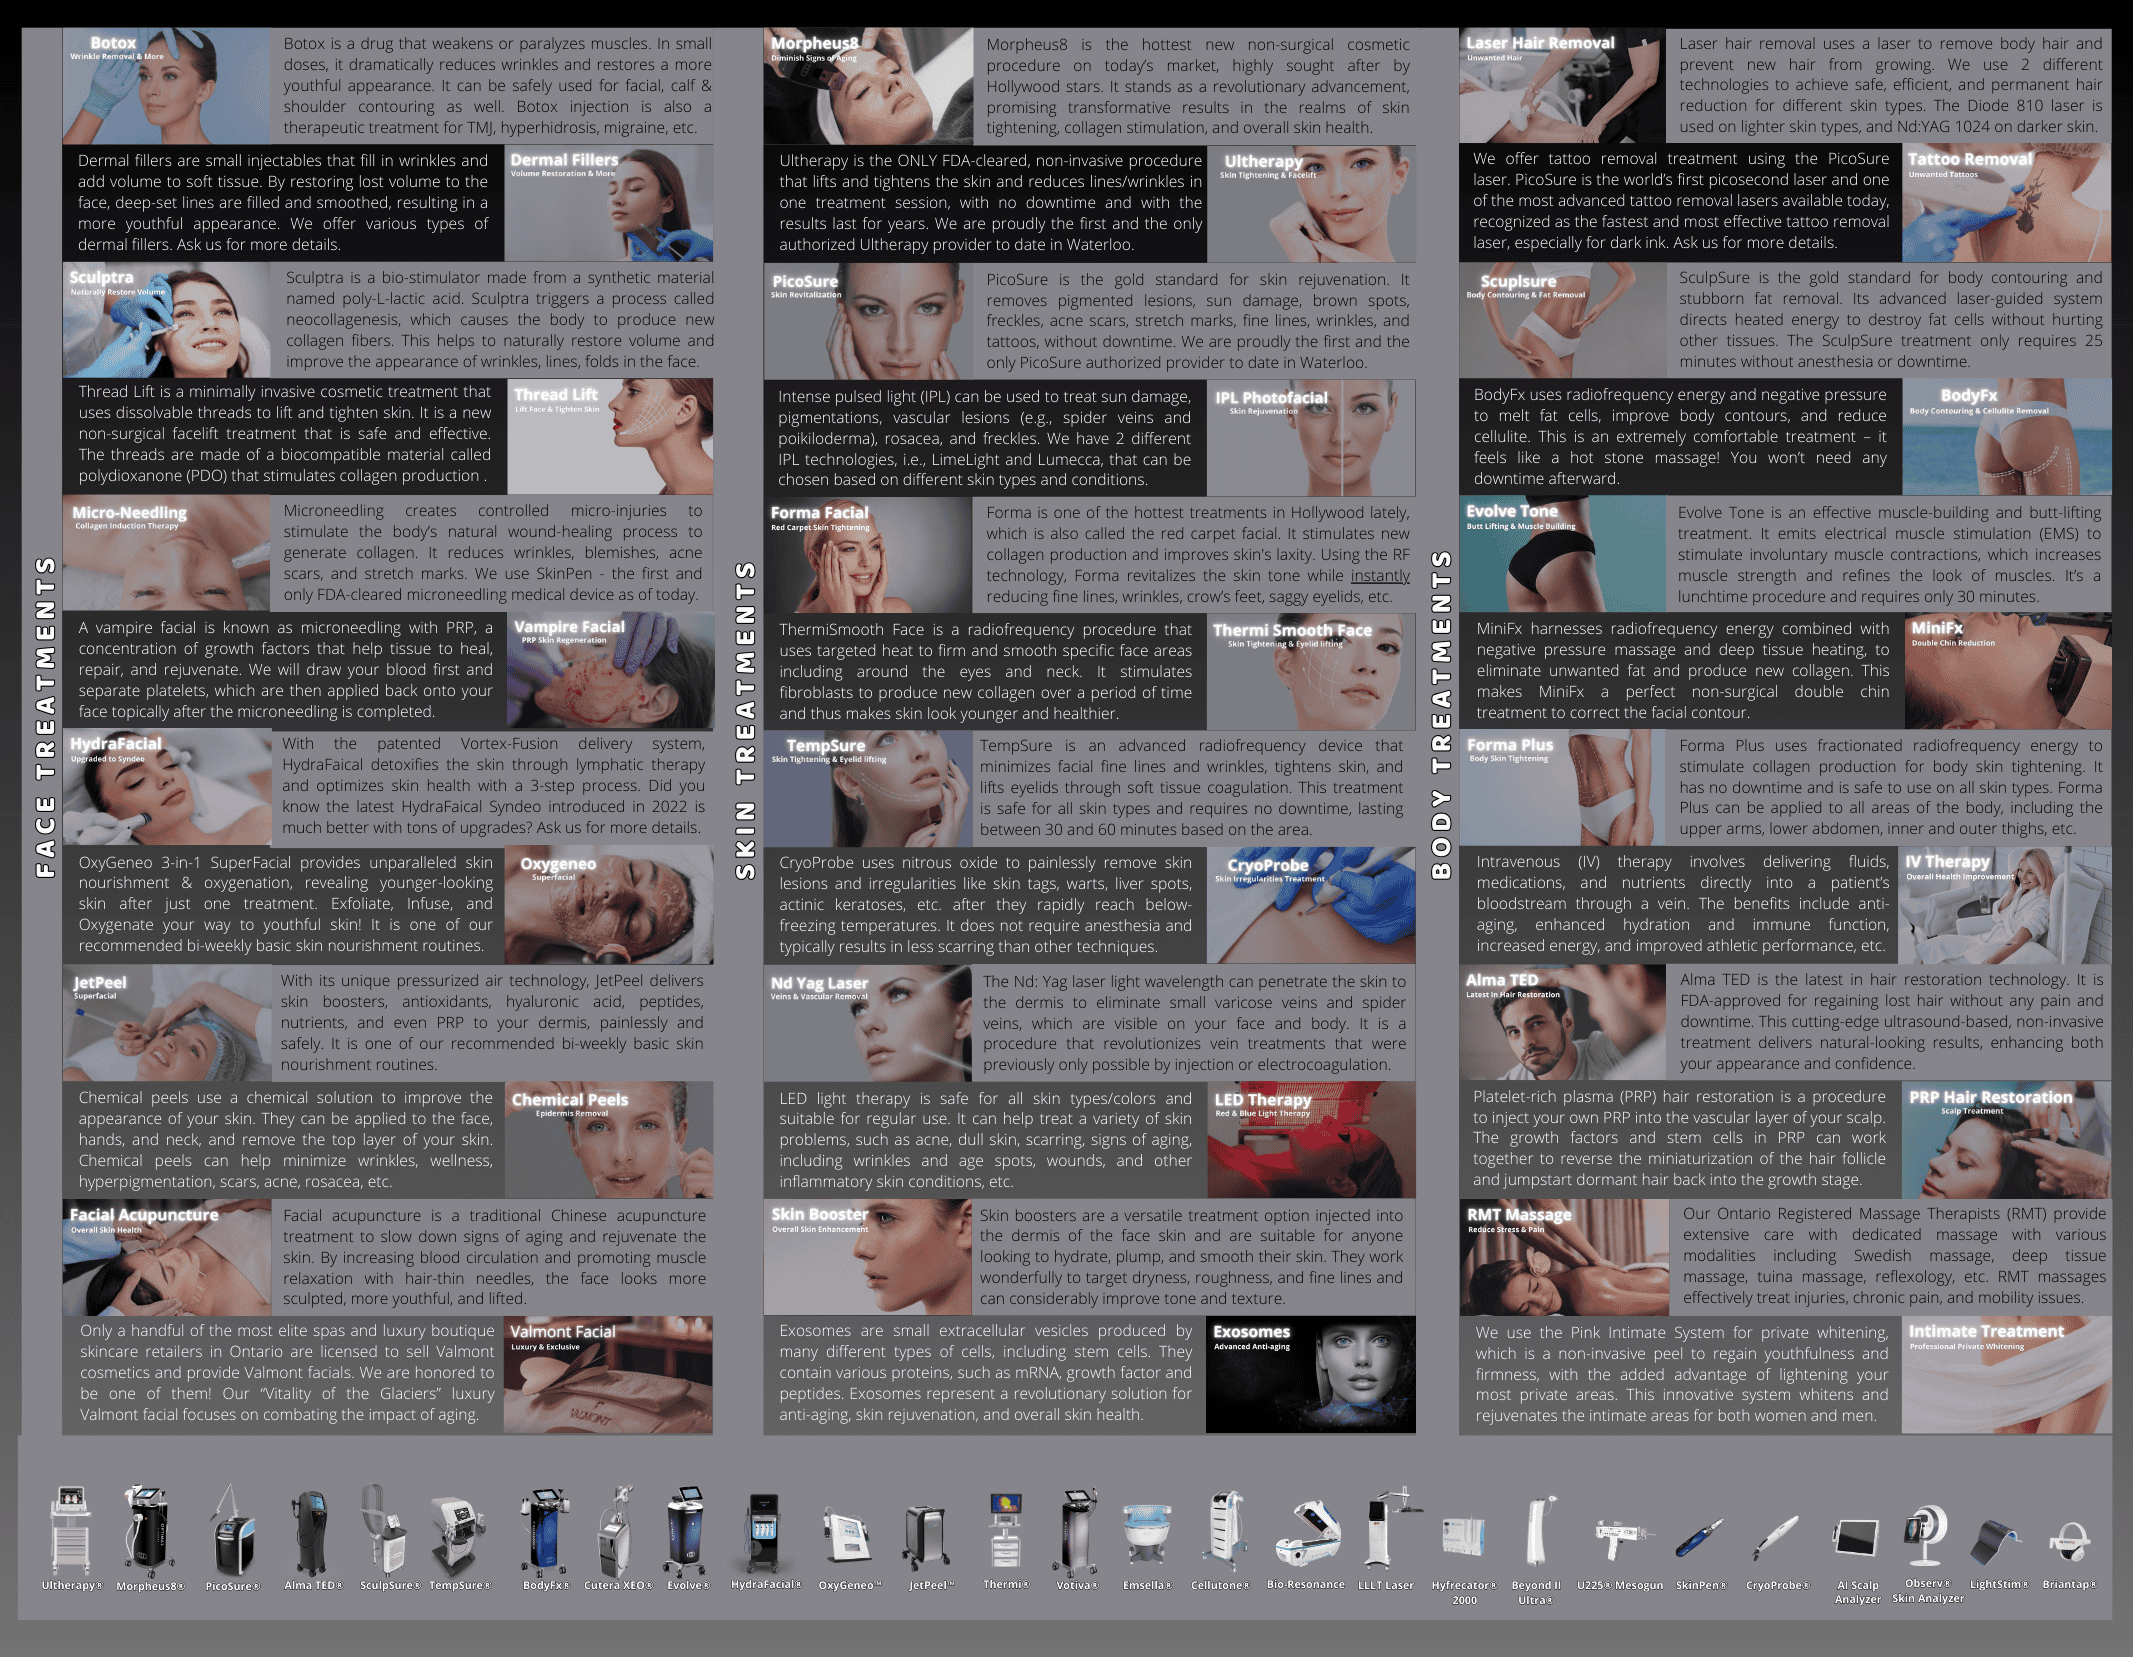
Task: Click the Facial Acupuncture treatment photo
Action: point(167,1257)
